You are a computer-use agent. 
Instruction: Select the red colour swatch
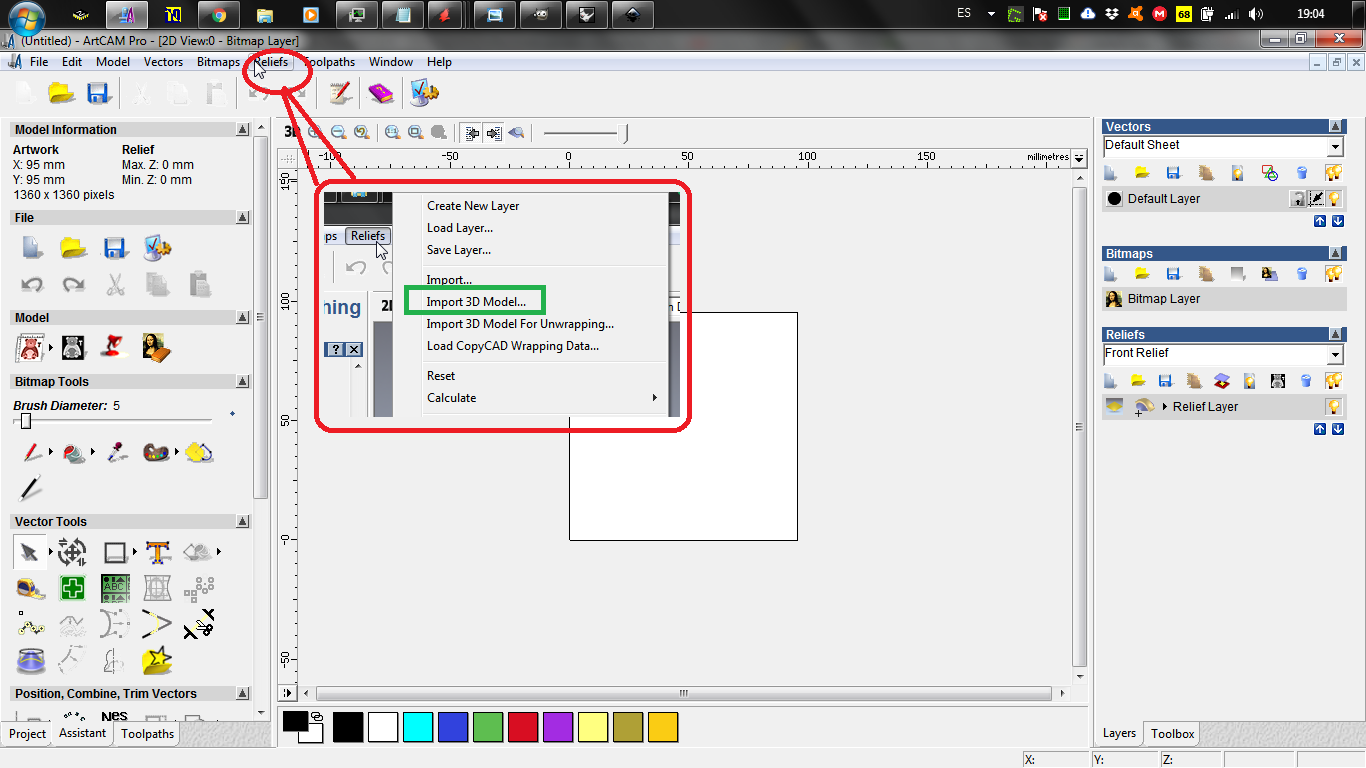coord(523,727)
